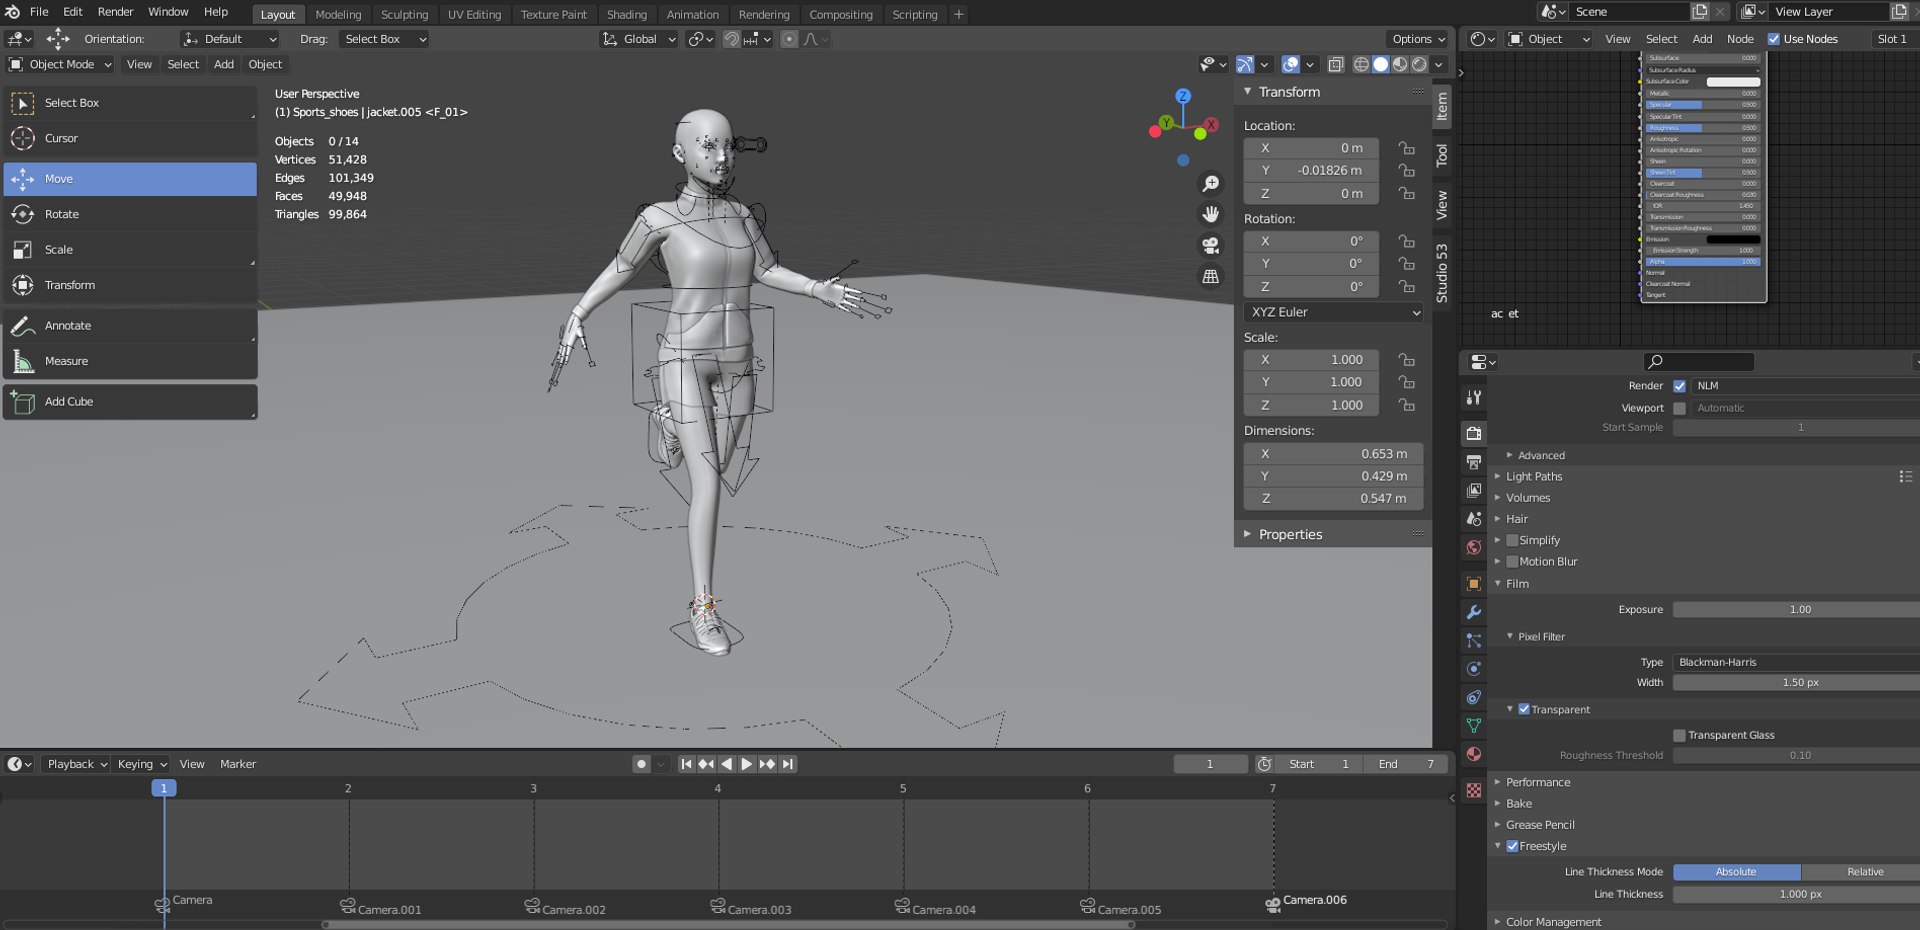
Task: Uncheck the Use Nodes checkbox
Action: (x=1774, y=39)
